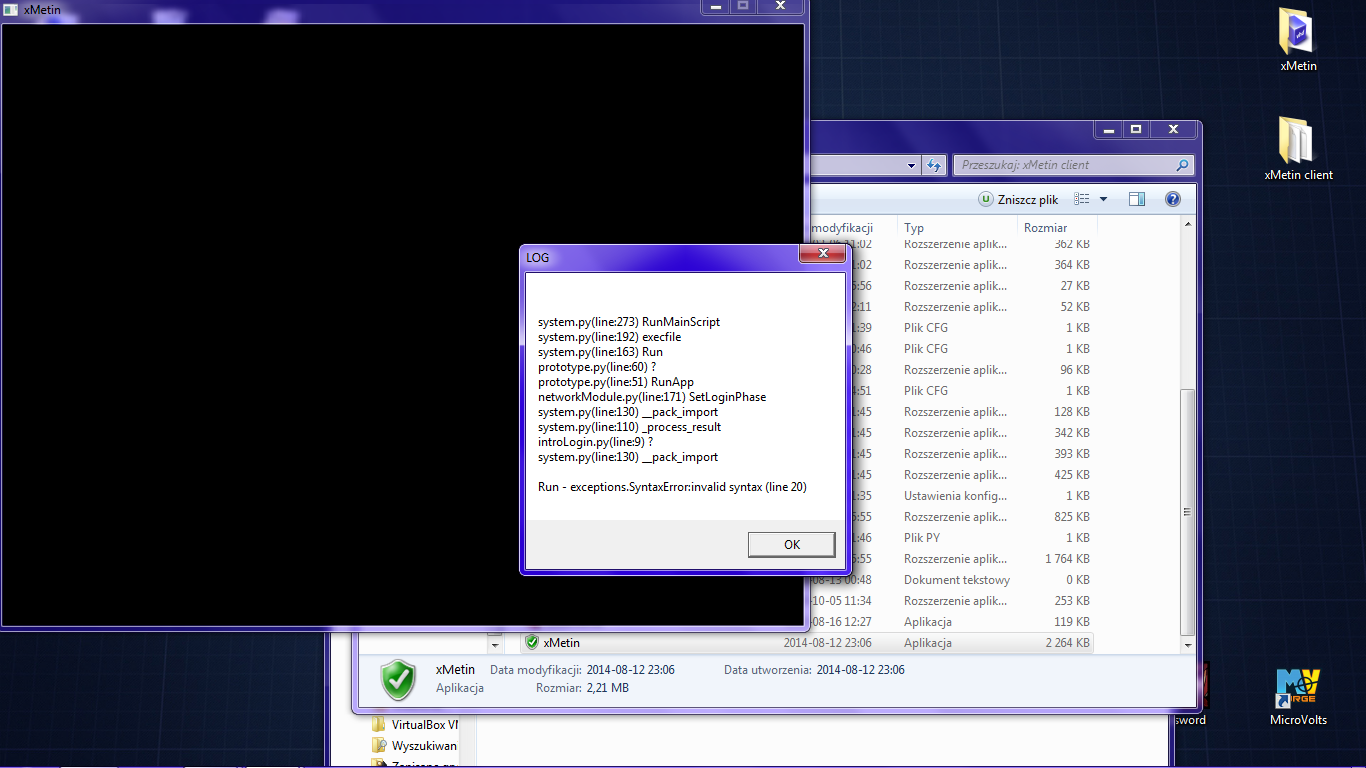Click the Wyszukiwan search folder icon
Image resolution: width=1366 pixels, height=768 pixels.
[x=379, y=746]
